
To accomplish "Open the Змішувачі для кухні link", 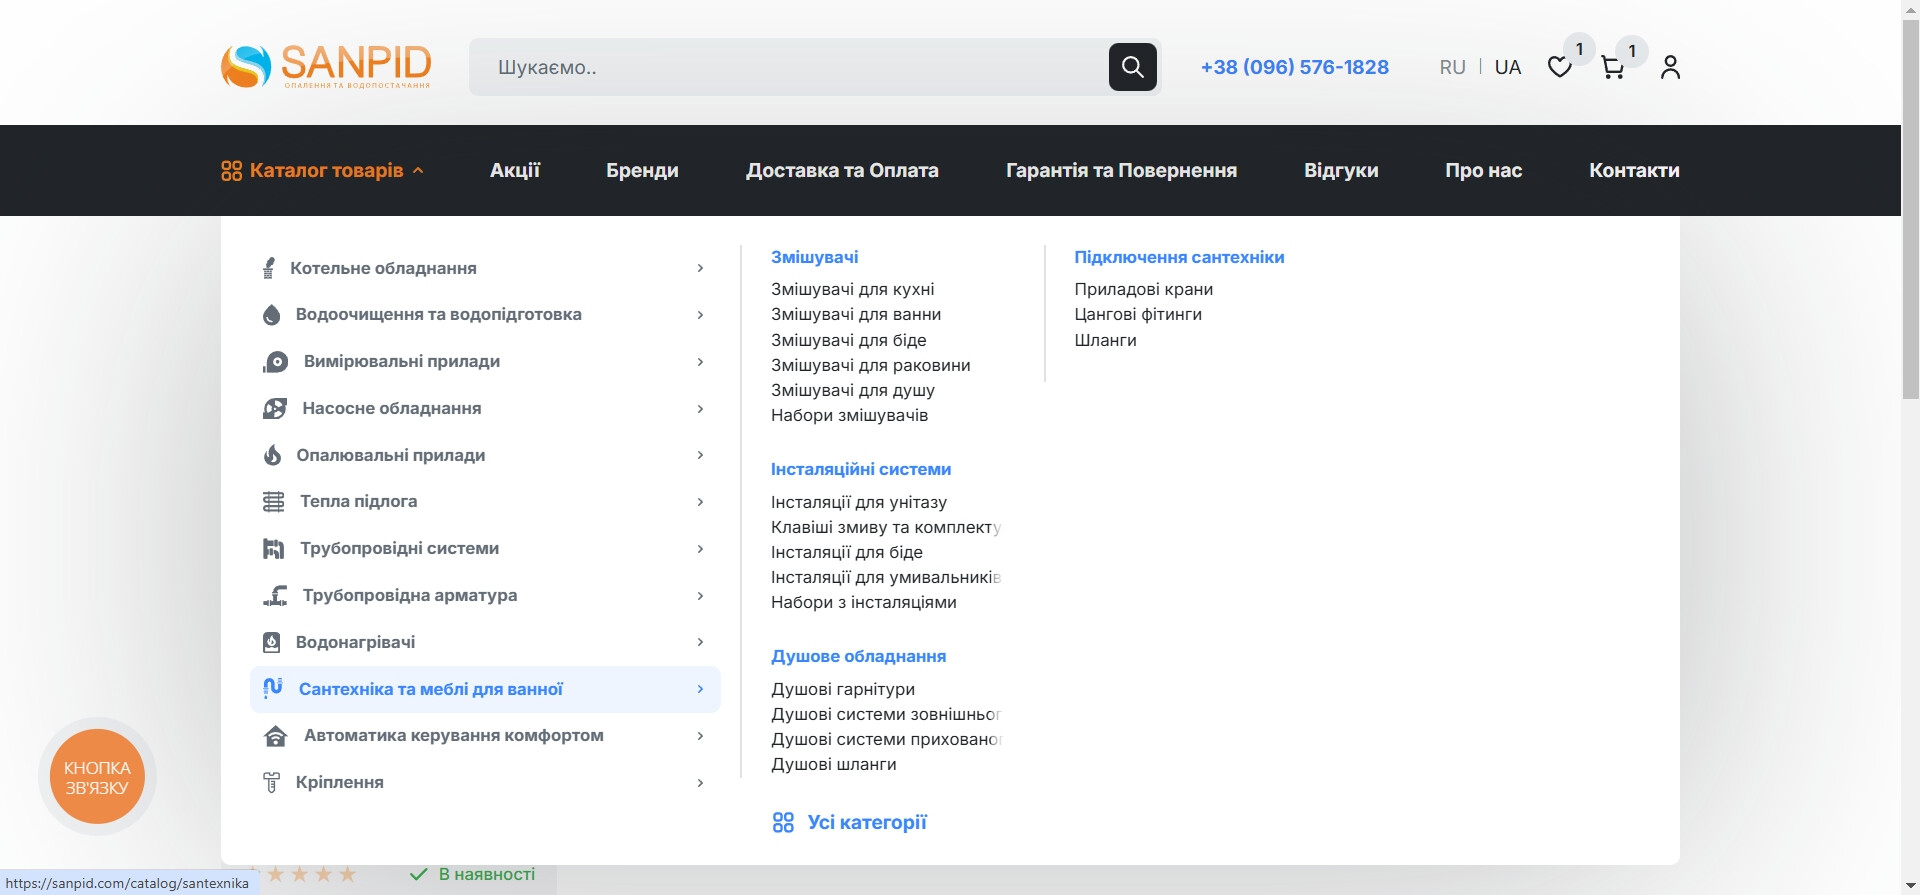I will pos(852,289).
